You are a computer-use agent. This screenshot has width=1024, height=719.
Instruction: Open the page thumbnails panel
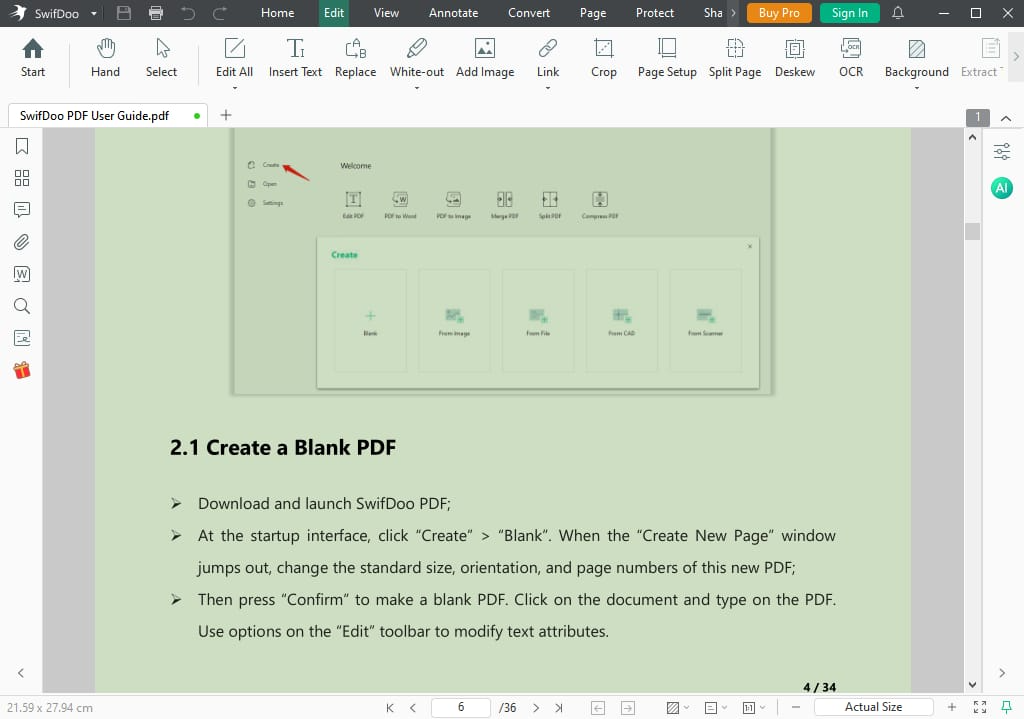point(22,178)
